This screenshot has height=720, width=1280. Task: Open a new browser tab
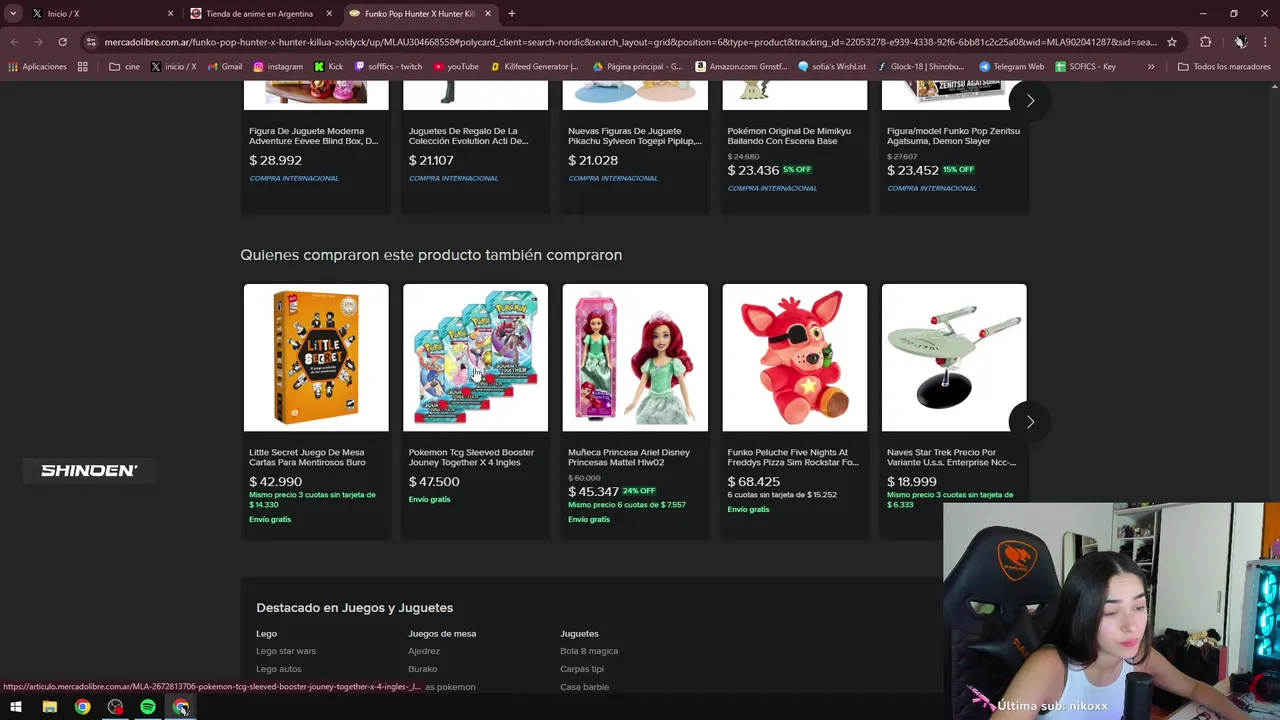click(x=512, y=14)
